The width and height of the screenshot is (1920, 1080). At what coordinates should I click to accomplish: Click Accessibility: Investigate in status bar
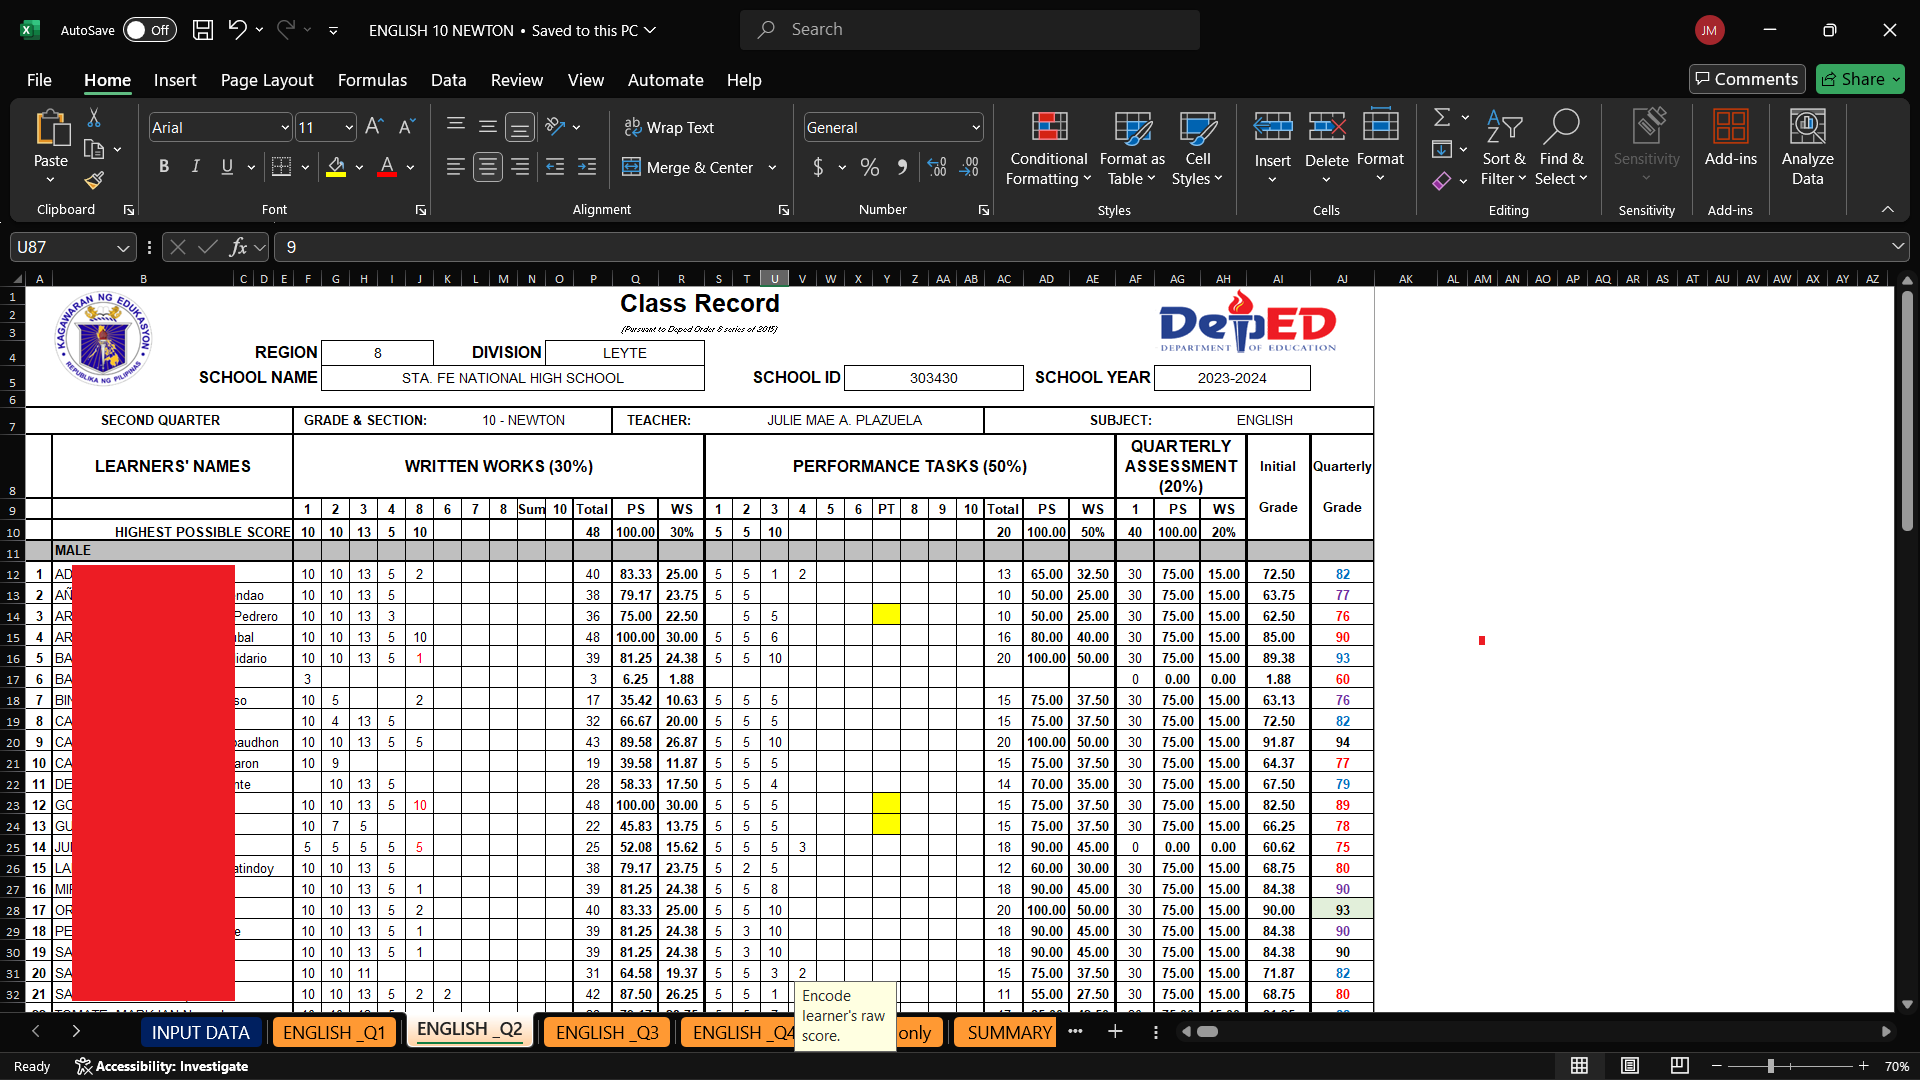point(162,1066)
